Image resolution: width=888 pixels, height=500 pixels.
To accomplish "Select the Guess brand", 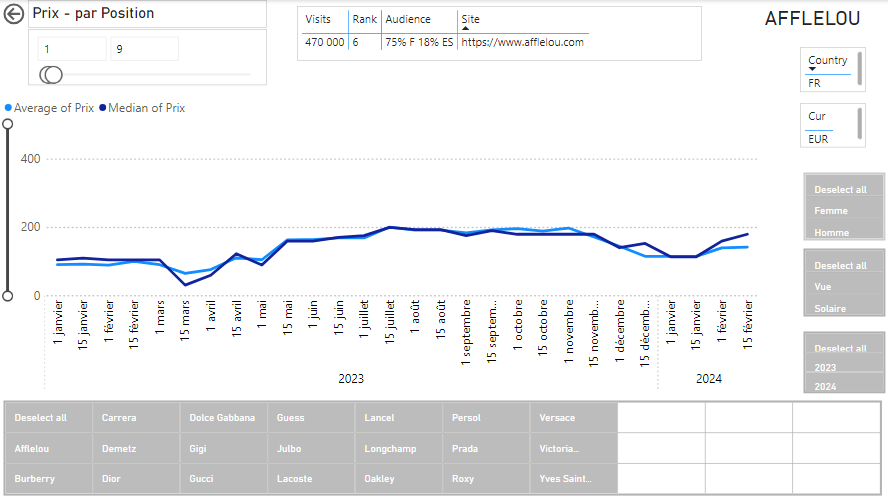I will click(311, 417).
